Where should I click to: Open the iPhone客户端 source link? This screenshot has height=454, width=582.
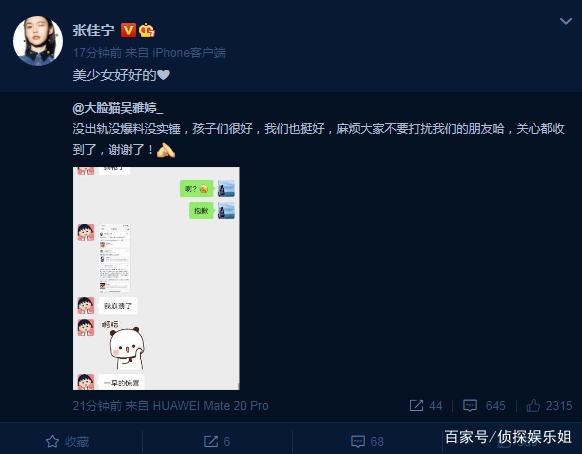(189, 53)
